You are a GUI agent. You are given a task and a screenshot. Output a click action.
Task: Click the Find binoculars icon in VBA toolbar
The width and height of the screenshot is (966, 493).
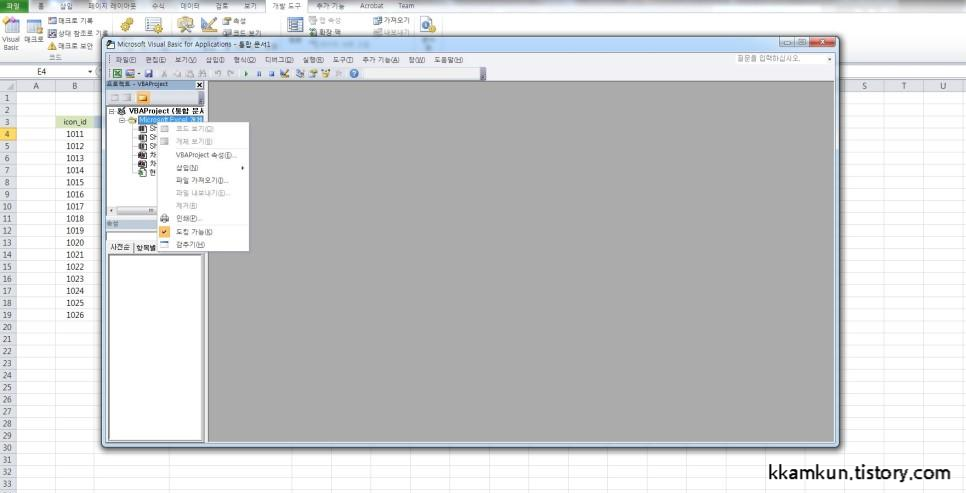pos(203,73)
